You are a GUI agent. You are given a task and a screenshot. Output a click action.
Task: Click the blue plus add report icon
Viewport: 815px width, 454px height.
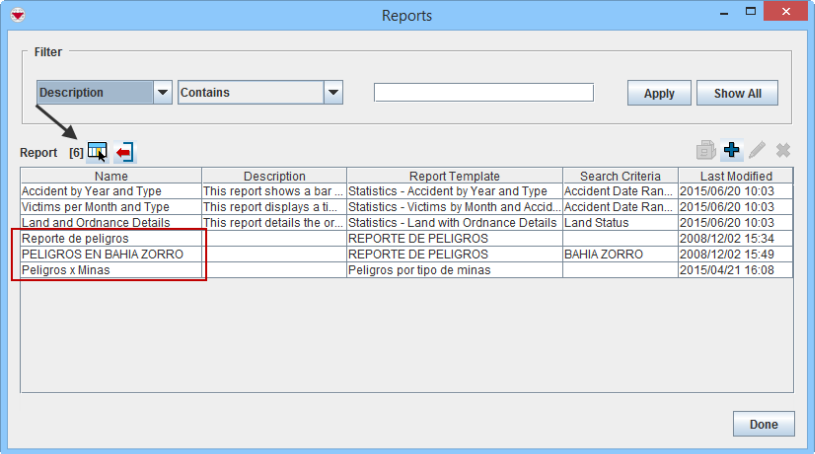click(732, 150)
